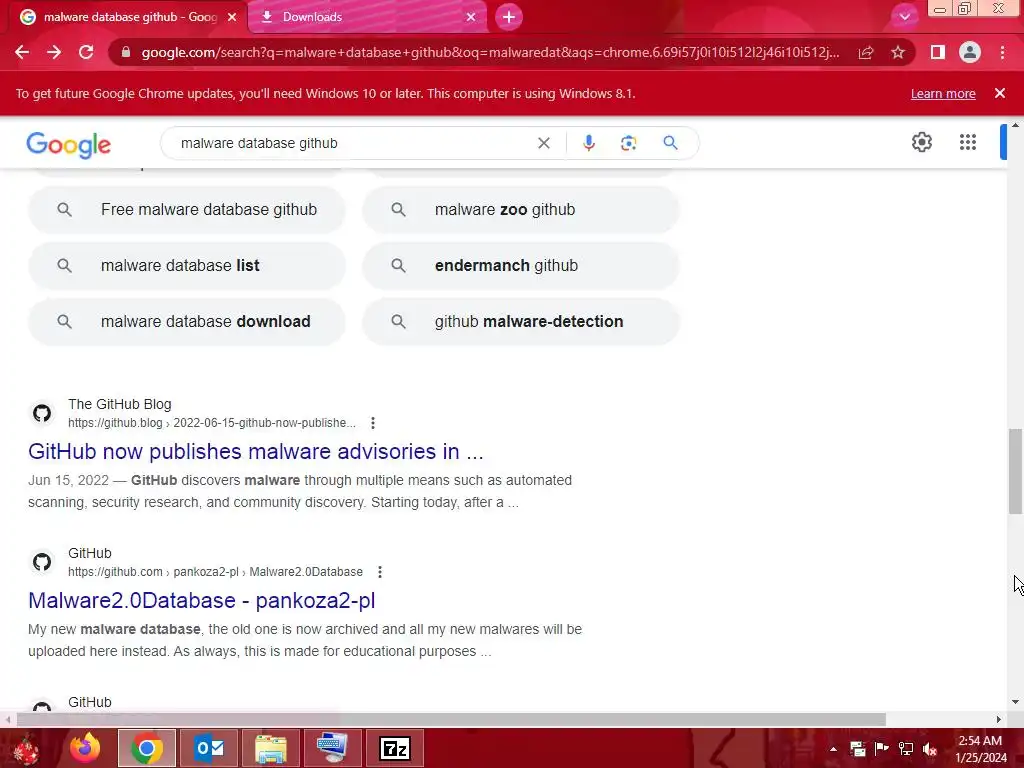Submit search with magnifier icon
Image resolution: width=1024 pixels, height=768 pixels.
[670, 143]
